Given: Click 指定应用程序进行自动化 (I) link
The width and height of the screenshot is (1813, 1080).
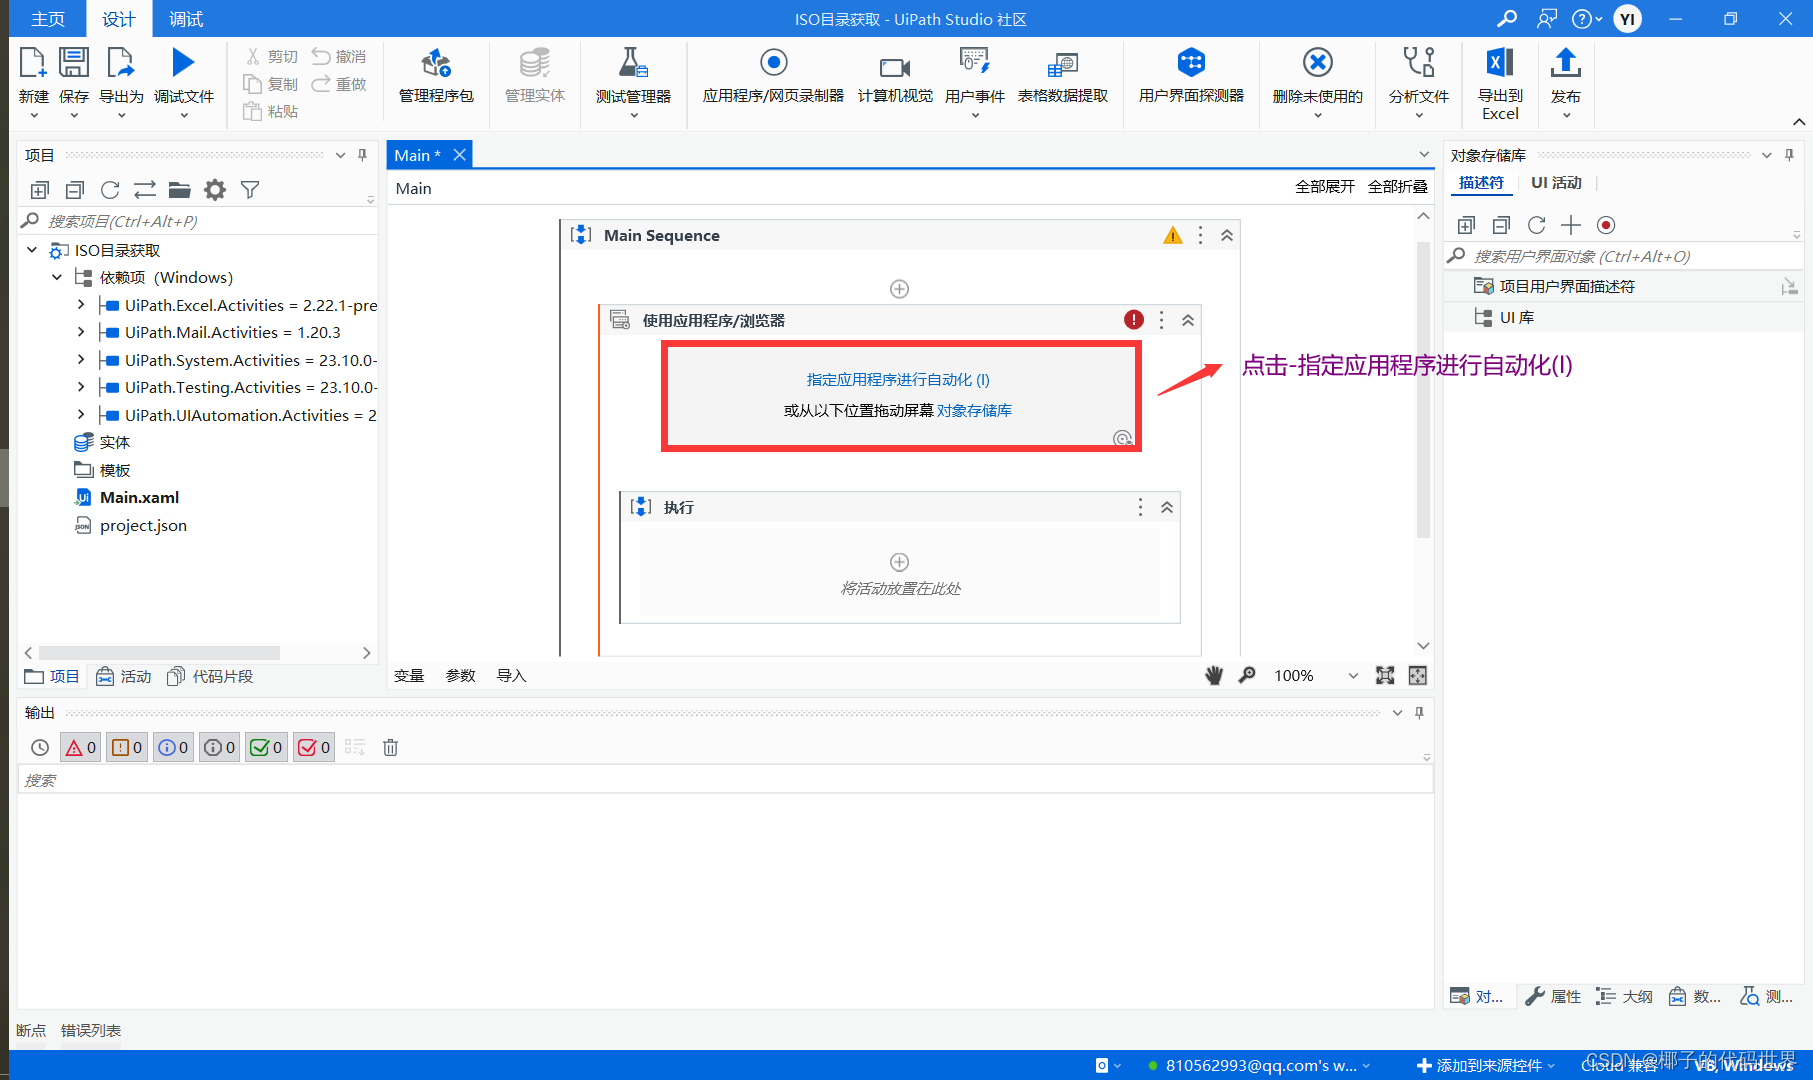Looking at the screenshot, I should 898,380.
